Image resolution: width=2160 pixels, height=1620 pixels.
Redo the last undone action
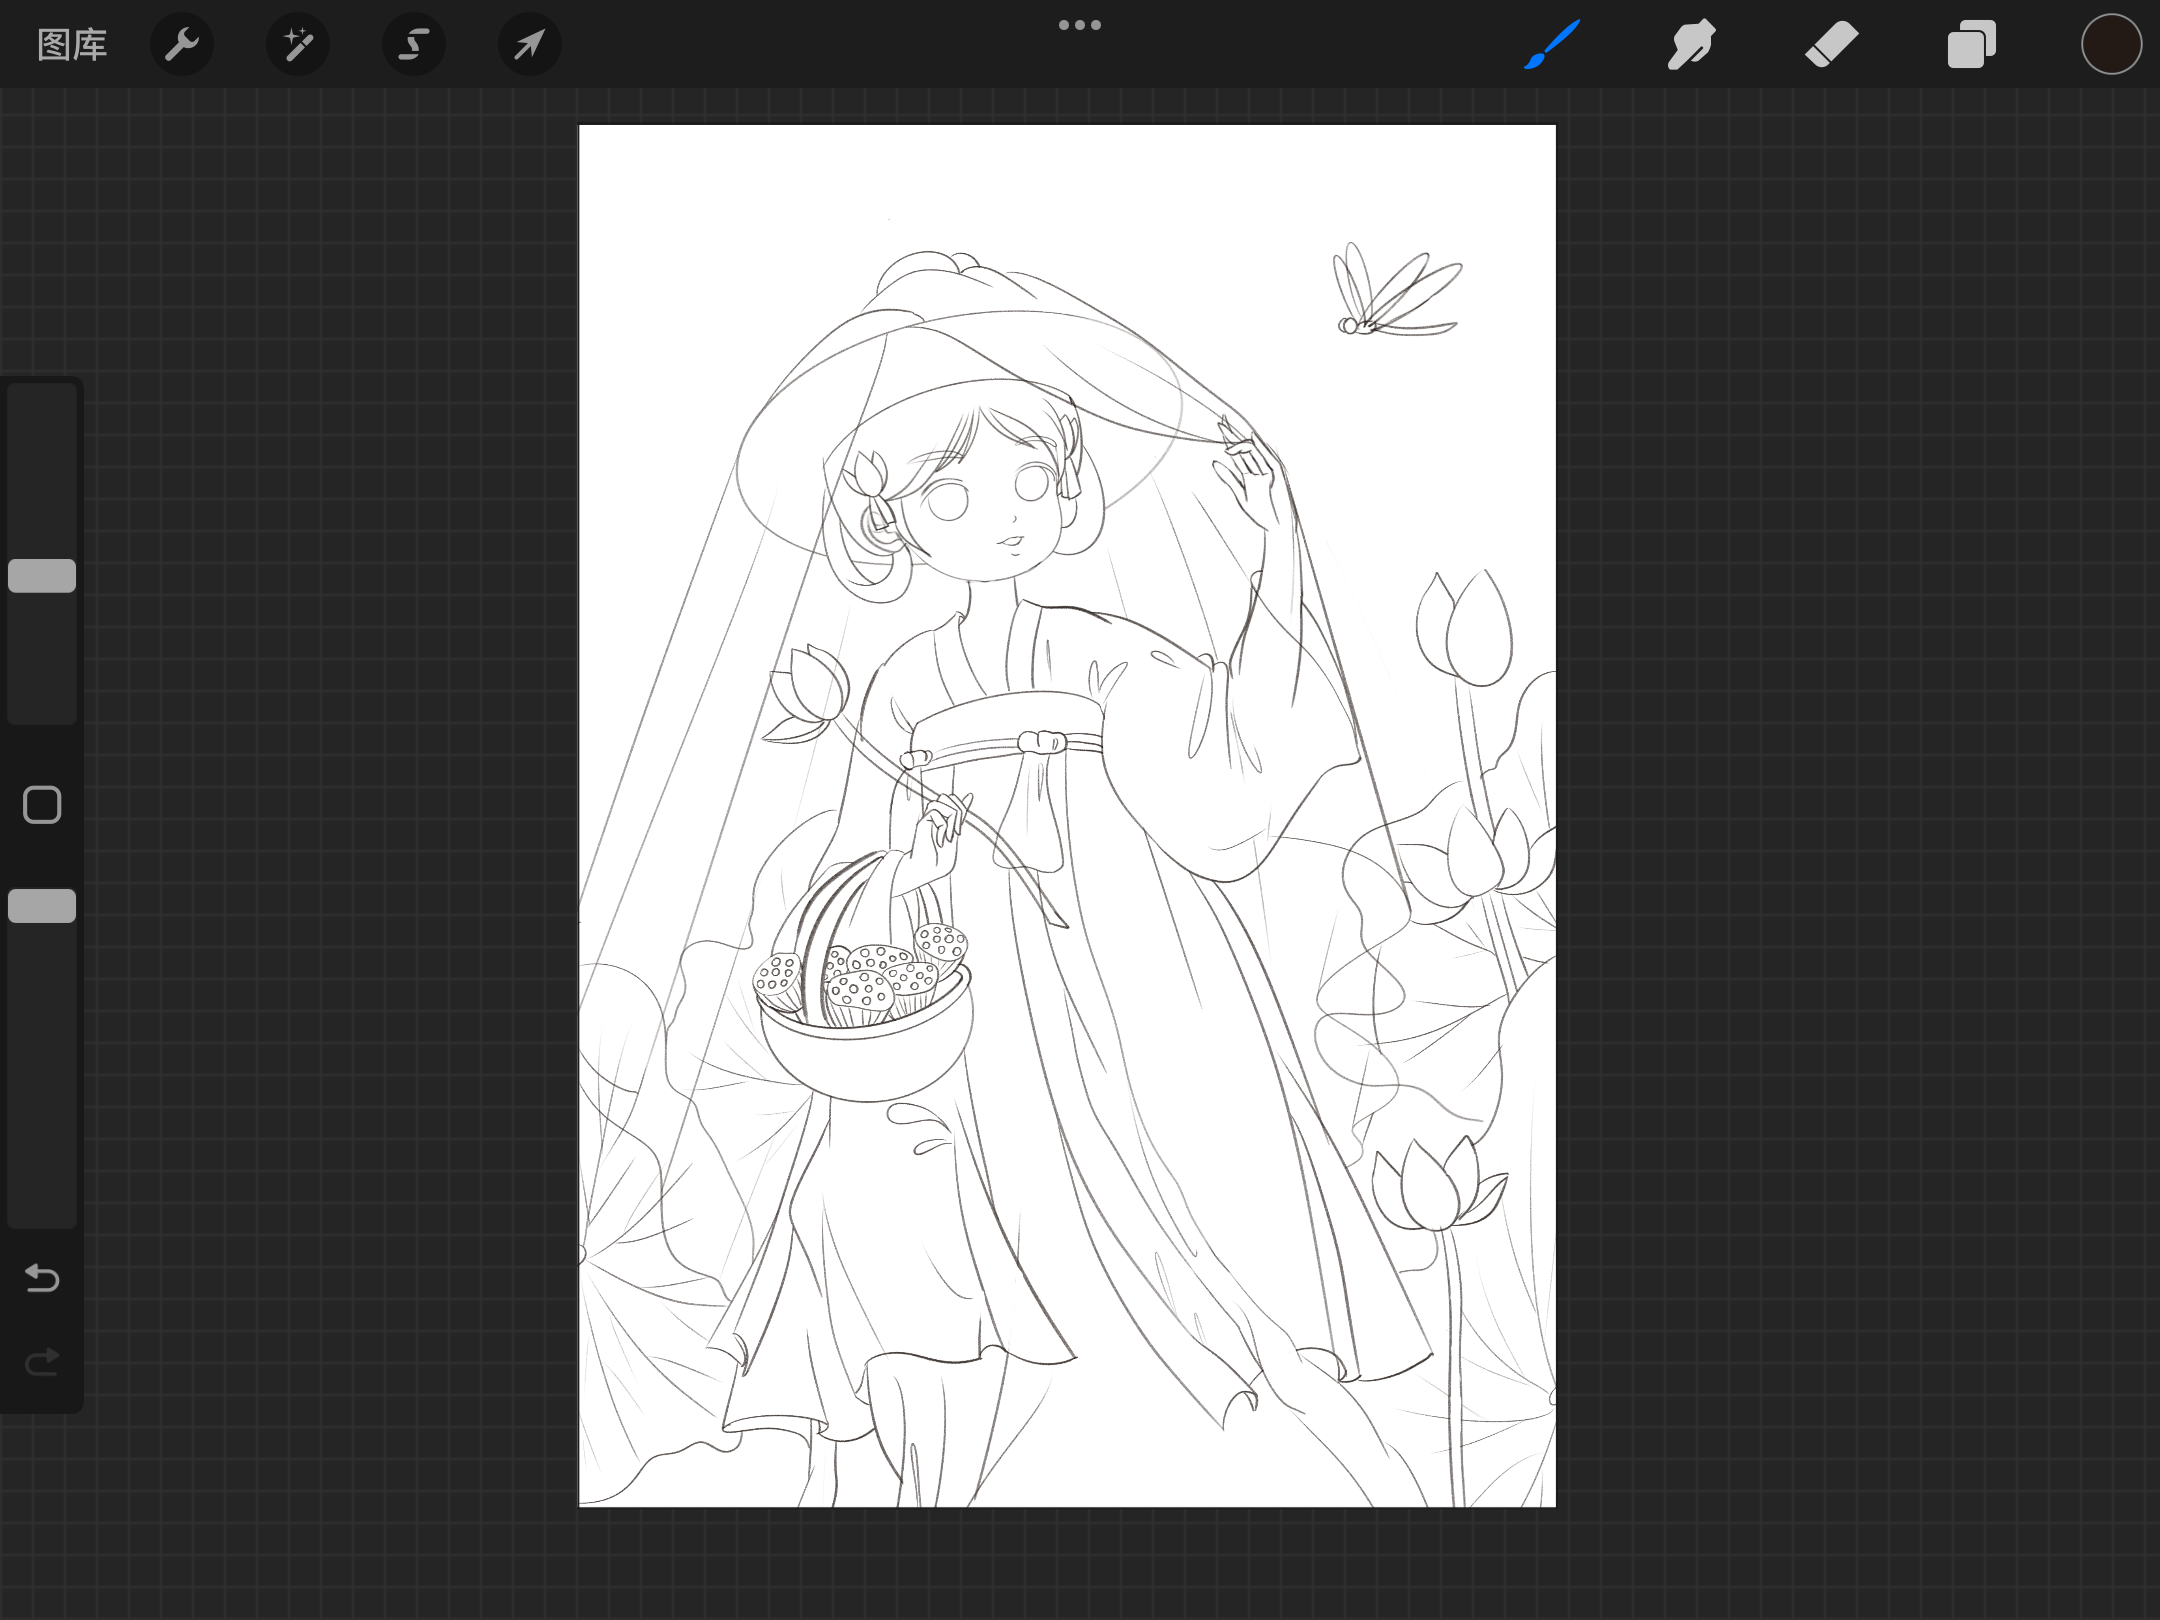tap(42, 1362)
